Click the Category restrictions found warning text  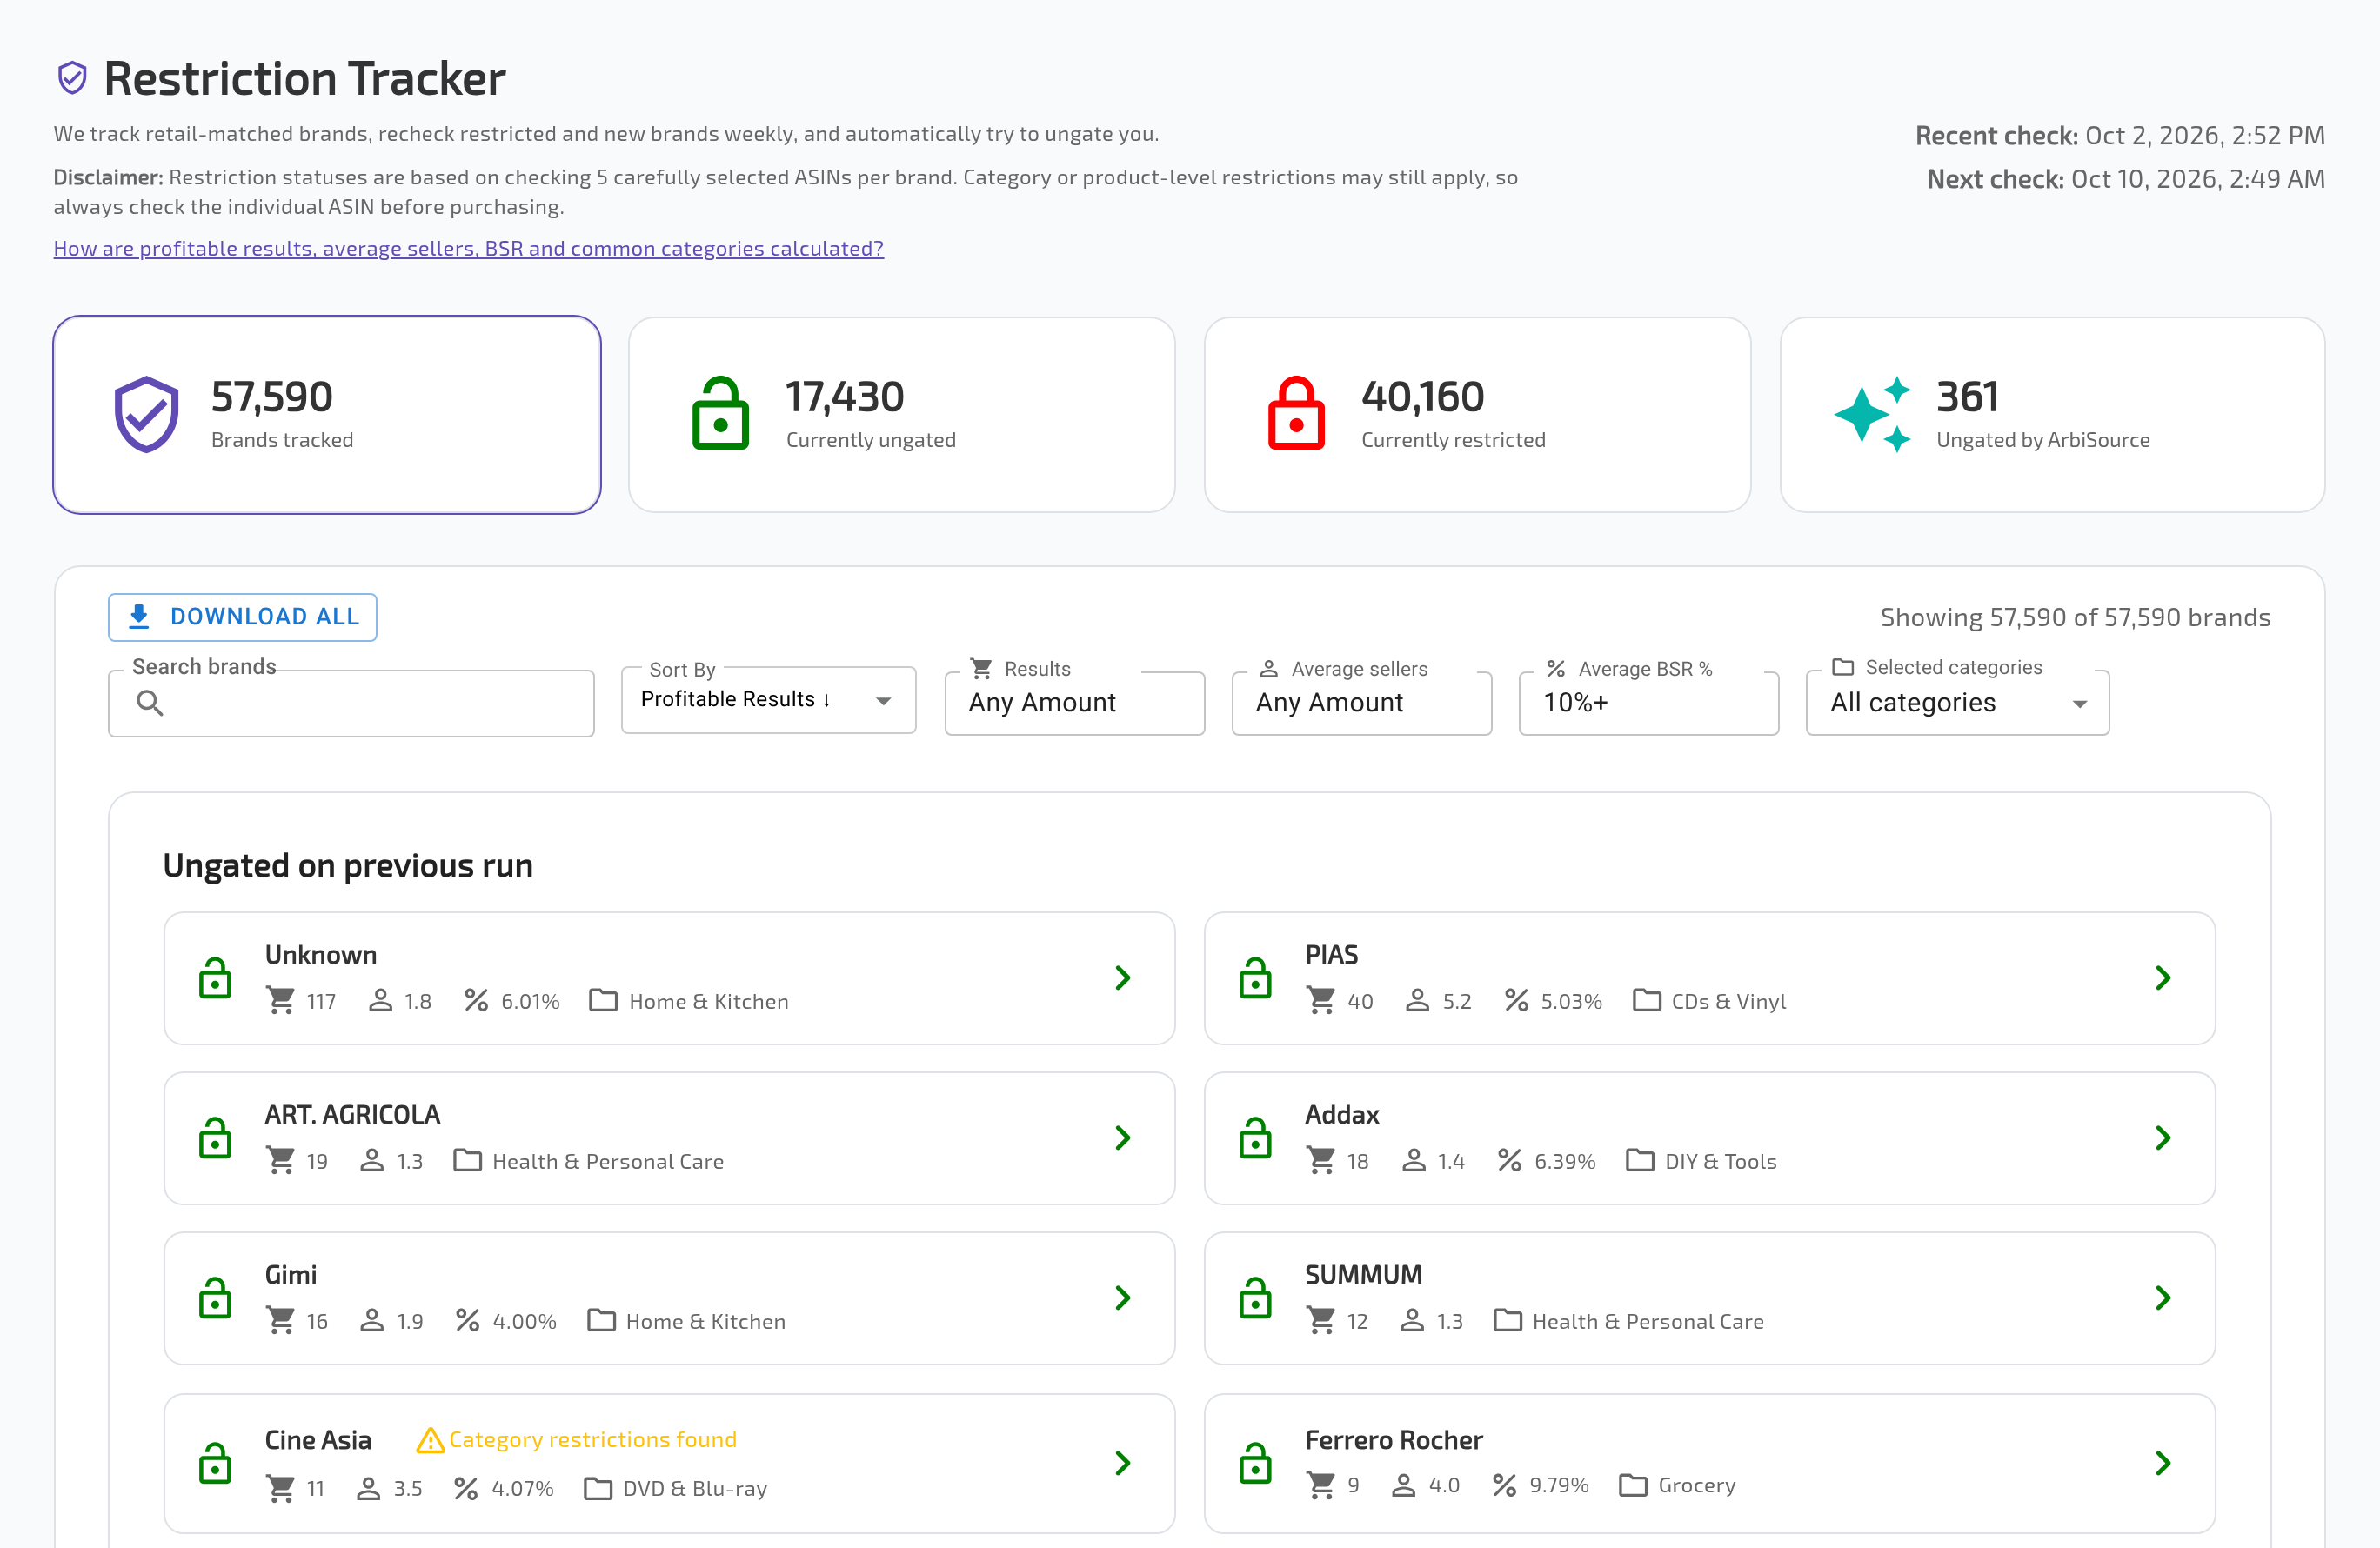[593, 1440]
